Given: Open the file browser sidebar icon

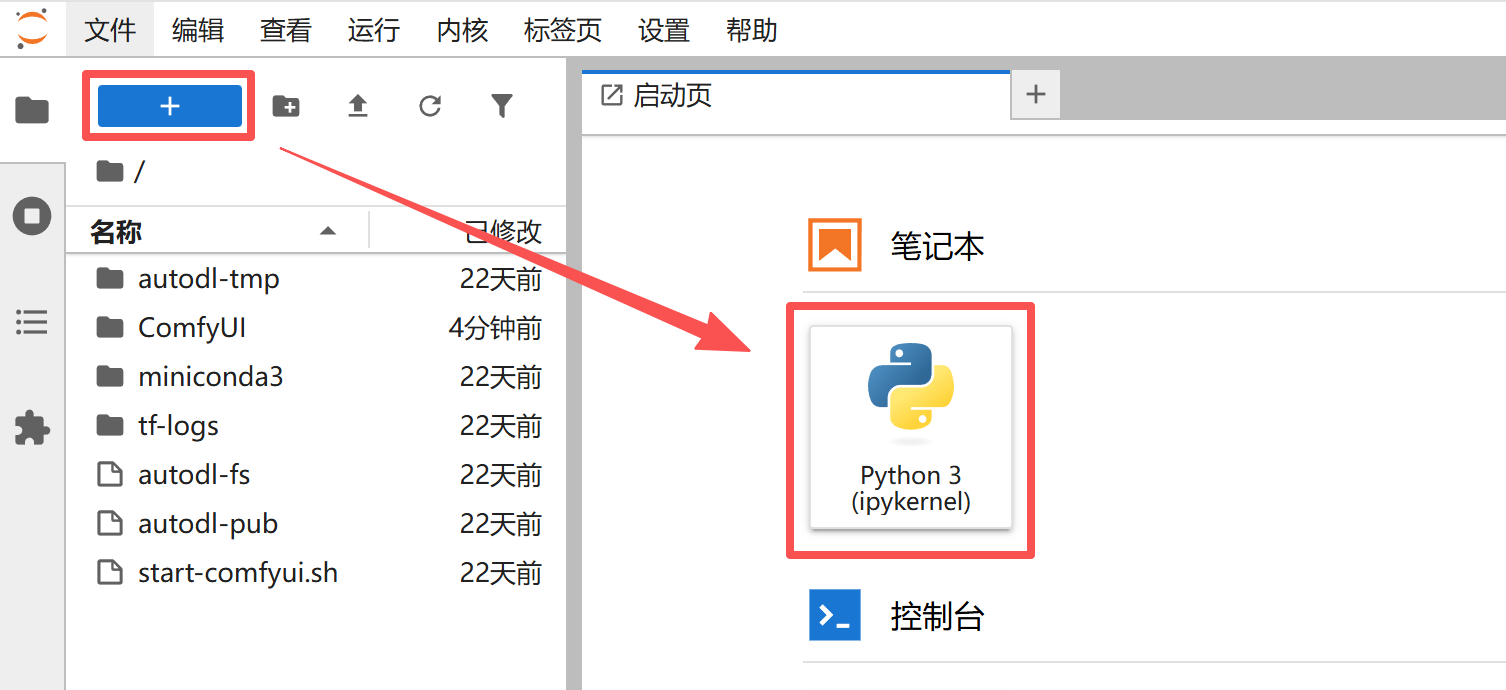Looking at the screenshot, I should [x=32, y=110].
